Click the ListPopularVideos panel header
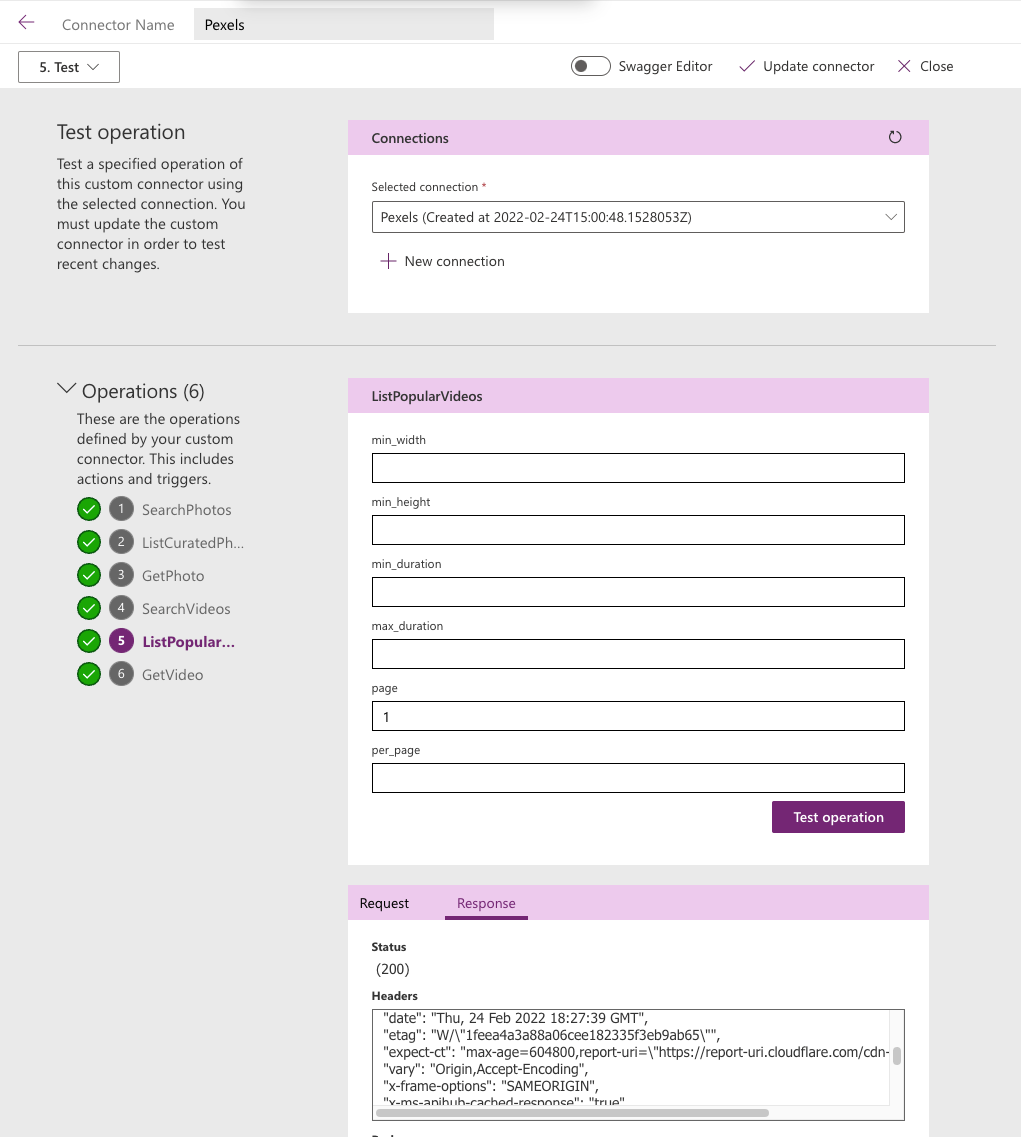 click(x=638, y=396)
